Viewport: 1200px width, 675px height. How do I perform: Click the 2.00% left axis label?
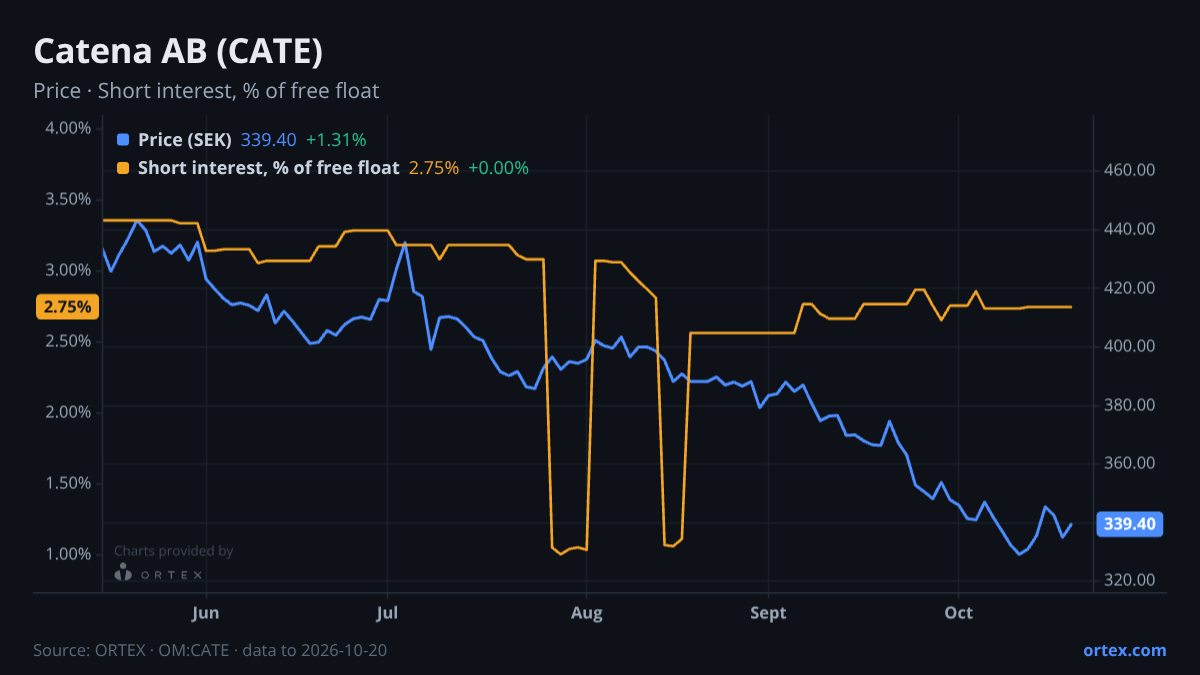[68, 412]
